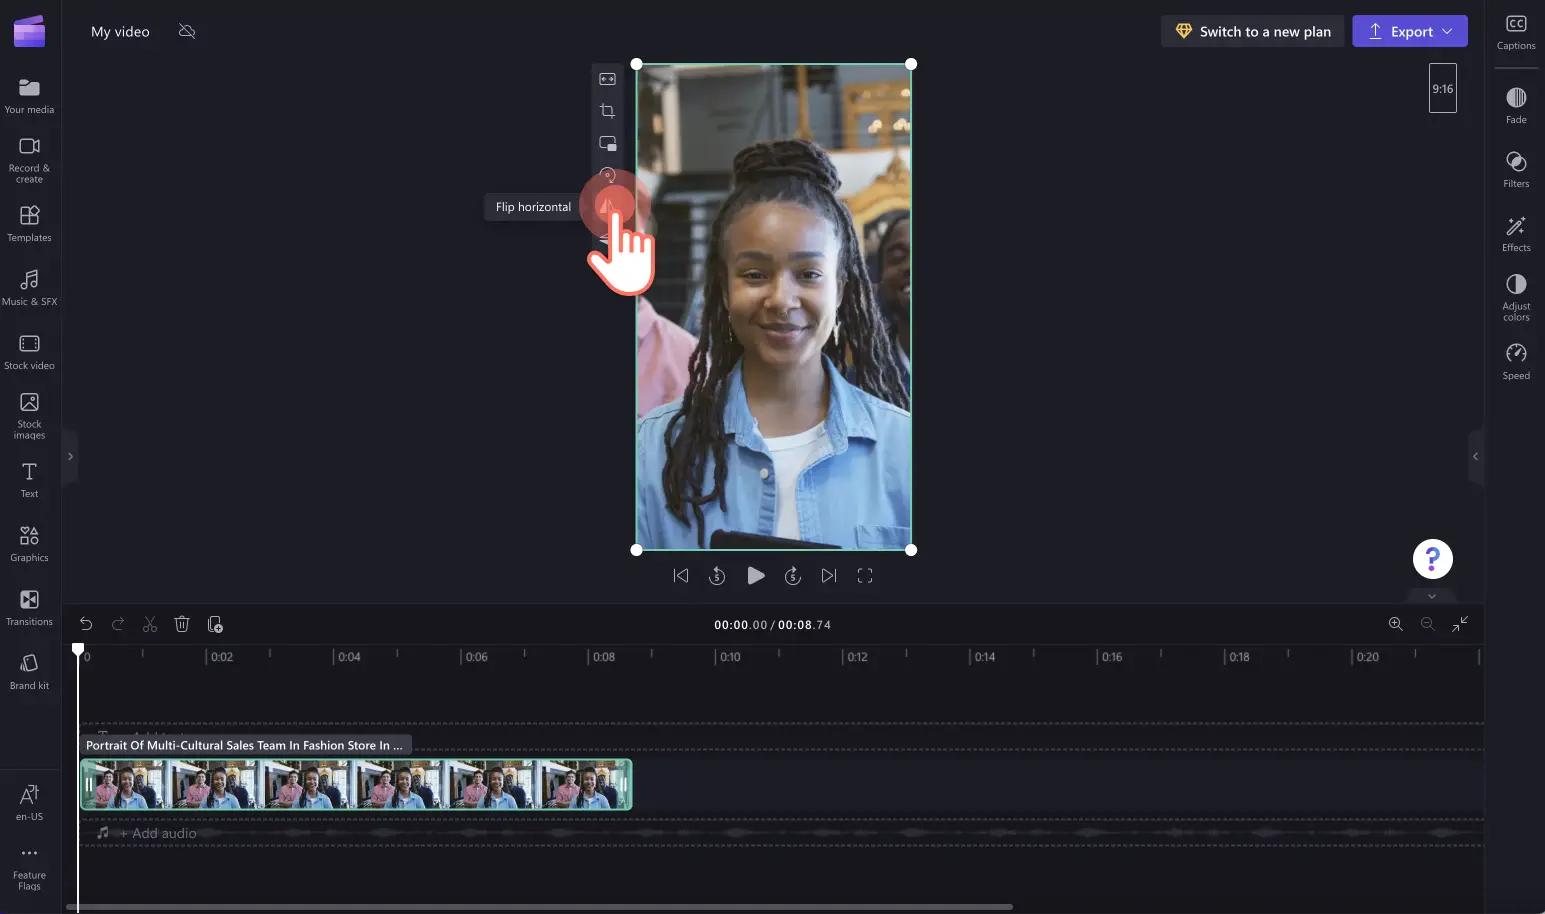Viewport: 1545px width, 914px height.
Task: Fit timeline to screen
Action: [1460, 624]
